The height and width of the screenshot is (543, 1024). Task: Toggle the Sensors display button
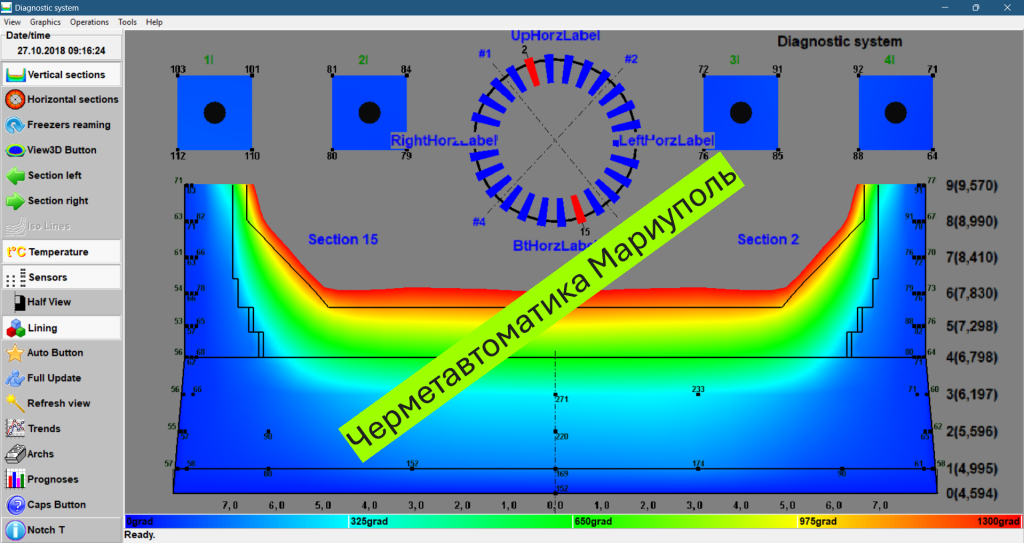61,277
